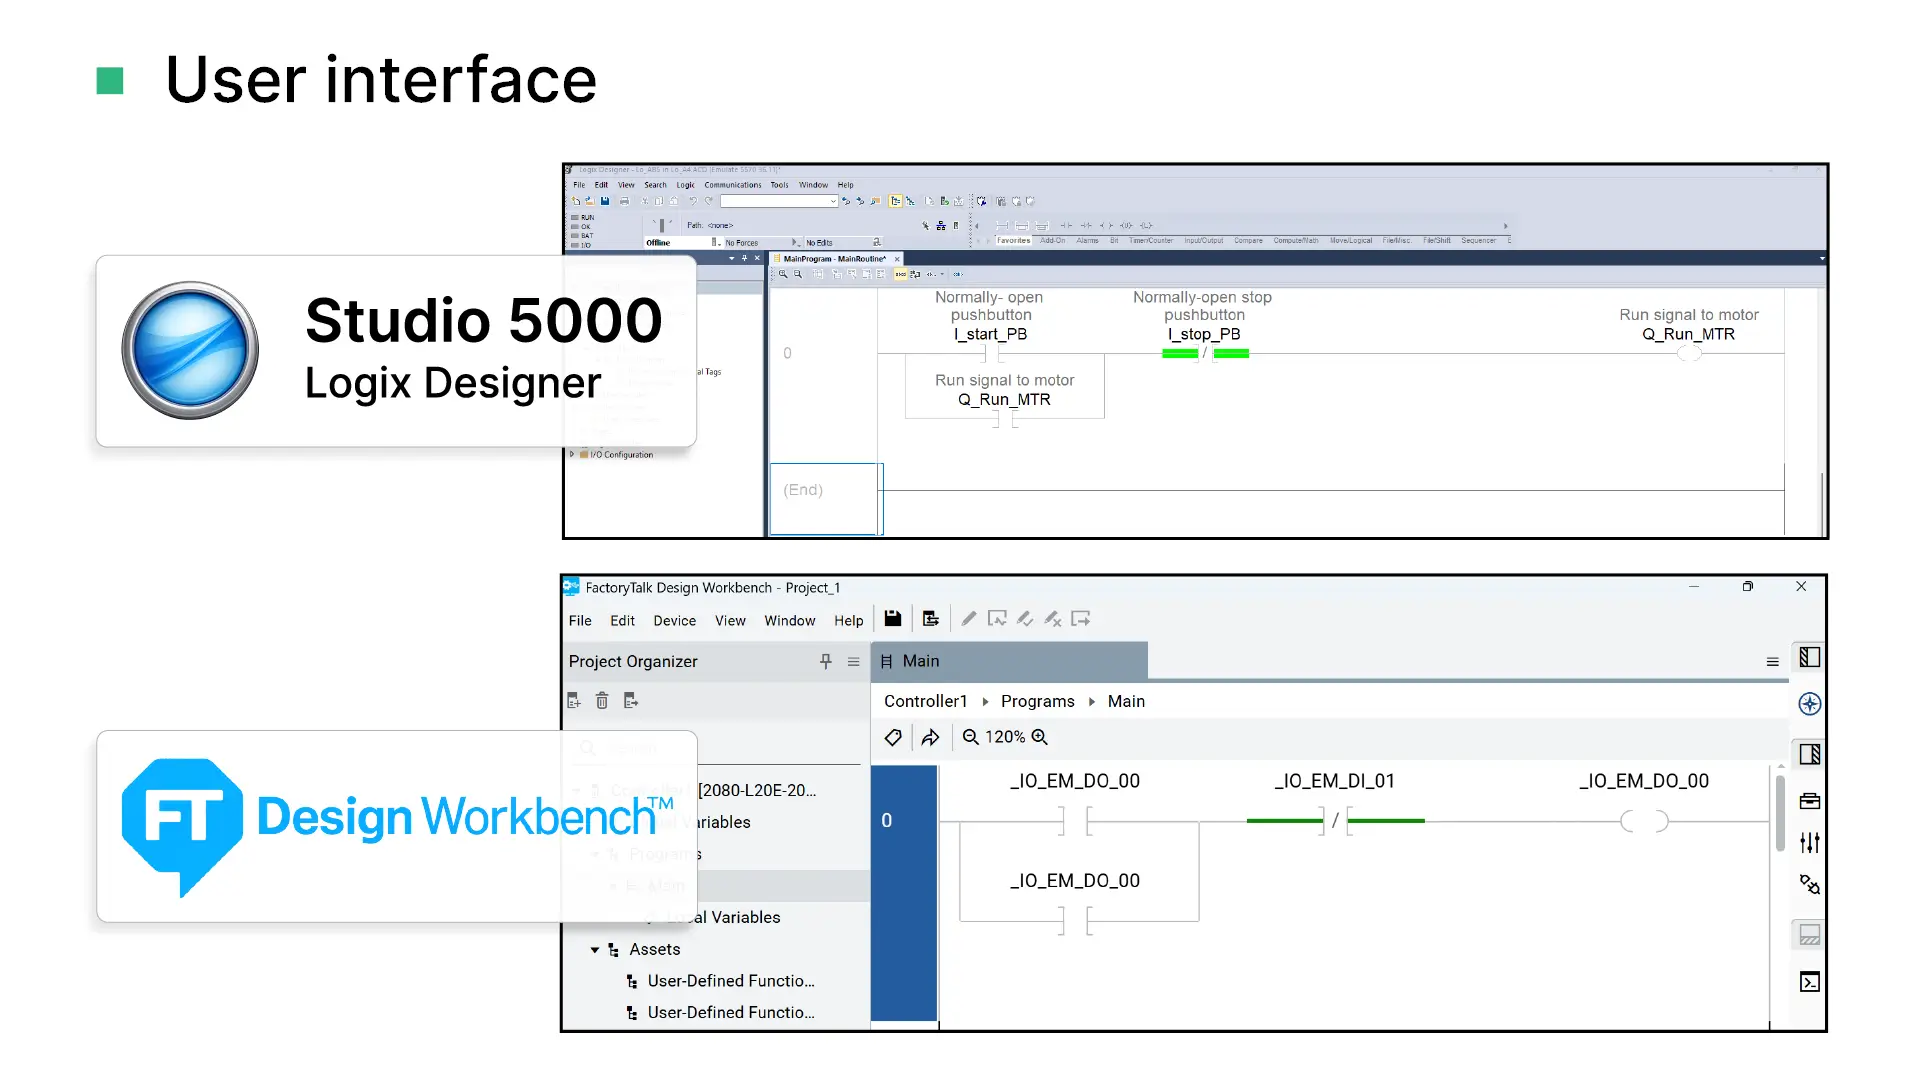Click Programs in the breadcrumb
Viewport: 1920px width, 1080px height.
(x=1038, y=702)
